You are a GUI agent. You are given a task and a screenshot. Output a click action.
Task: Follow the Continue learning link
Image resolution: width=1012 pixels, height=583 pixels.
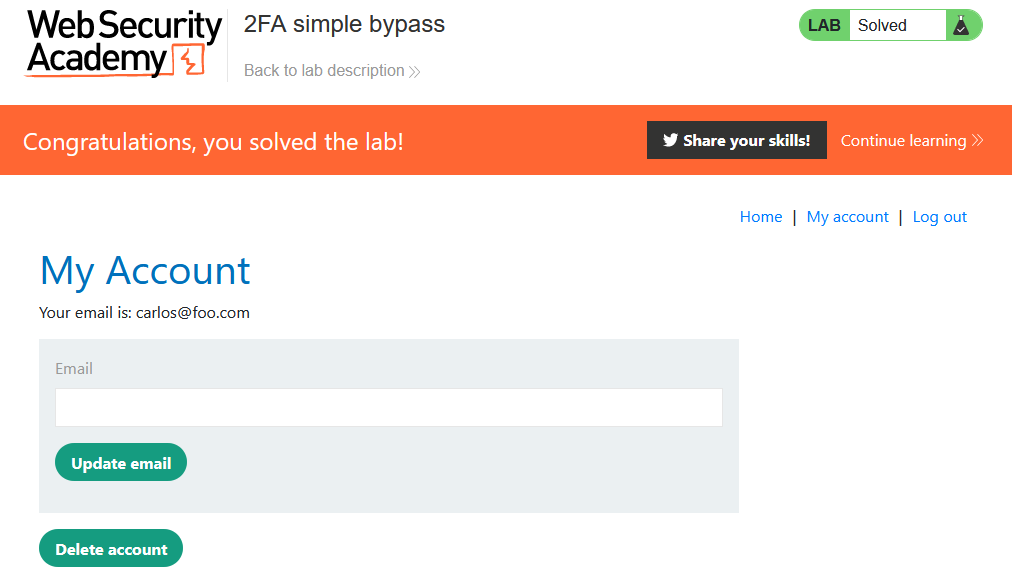click(x=903, y=141)
